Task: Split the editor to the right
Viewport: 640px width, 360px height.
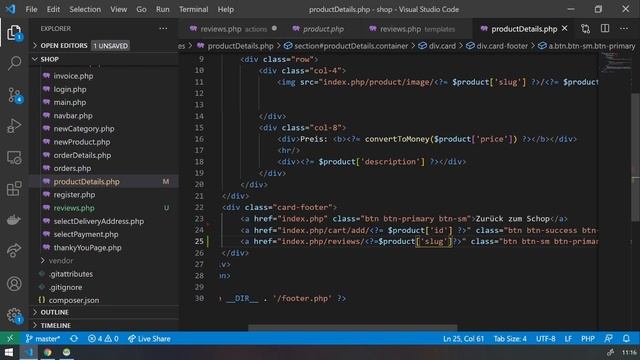Action: pyautogui.click(x=605, y=29)
